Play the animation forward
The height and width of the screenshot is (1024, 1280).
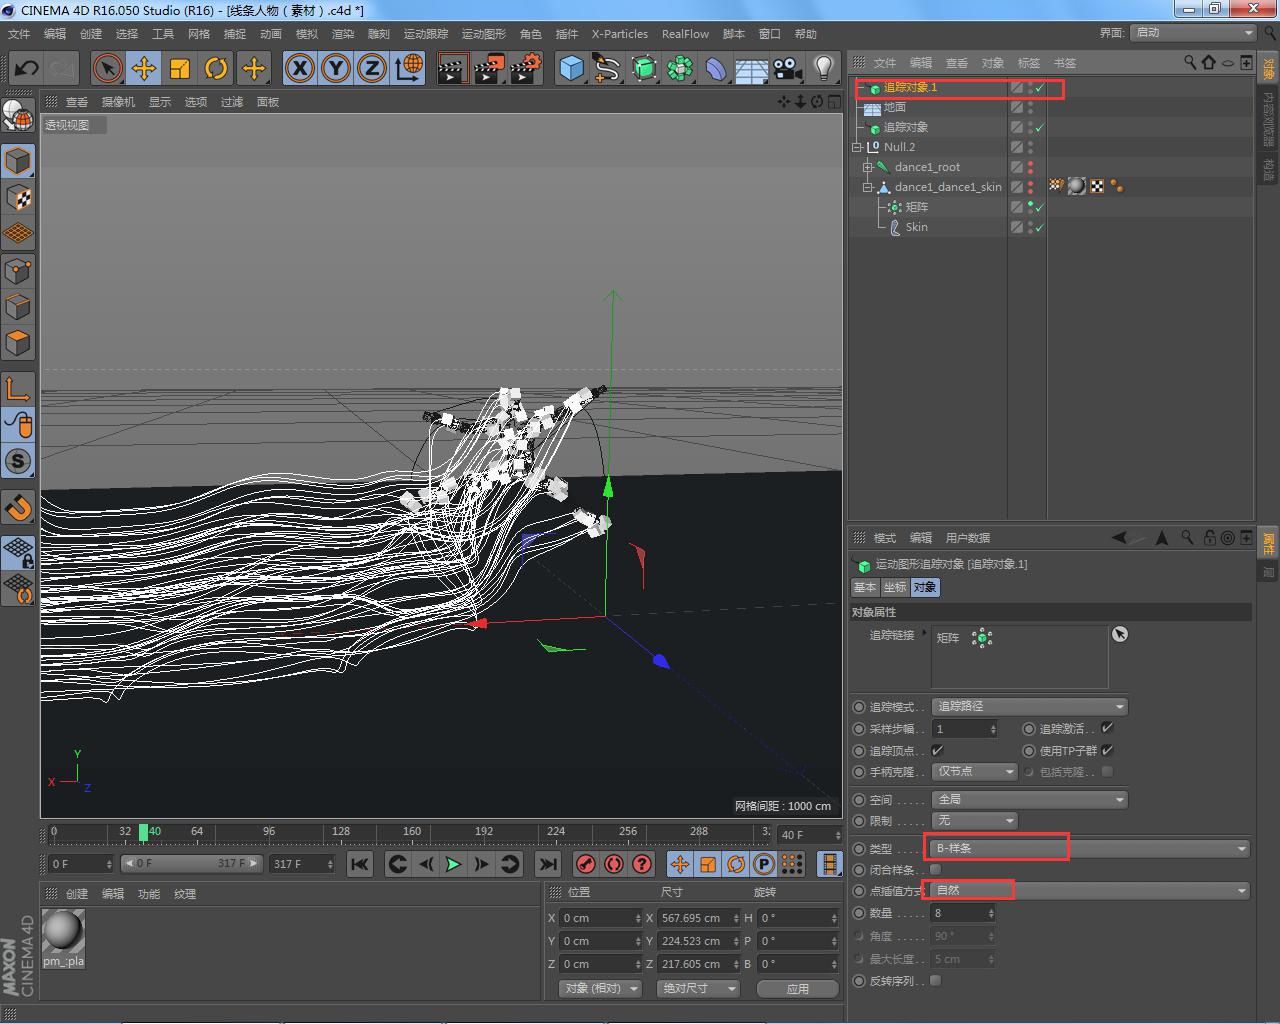[x=453, y=864]
